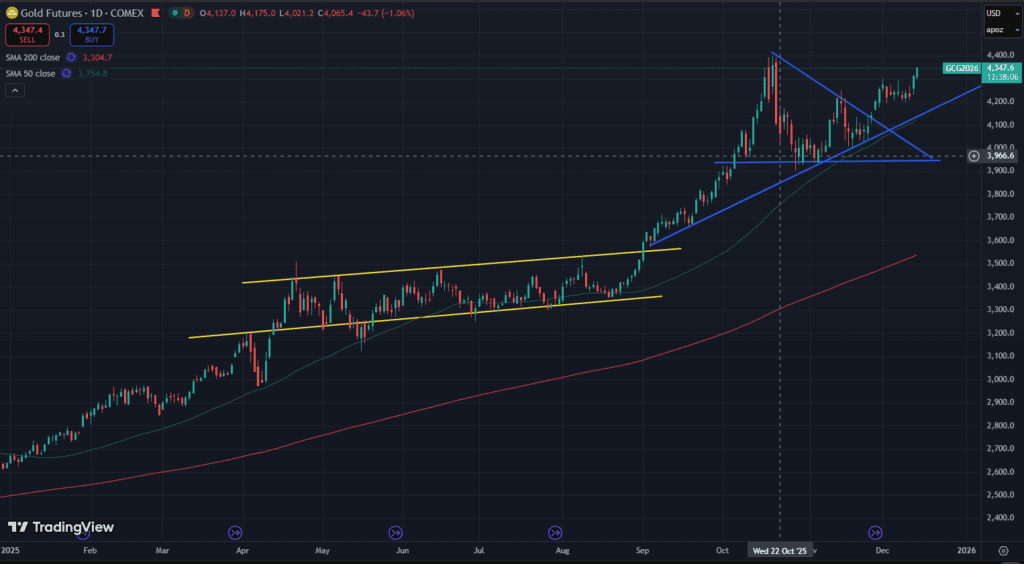Open chart settings gear at bottom right
Image resolution: width=1024 pixels, height=564 pixels.
tap(1003, 550)
